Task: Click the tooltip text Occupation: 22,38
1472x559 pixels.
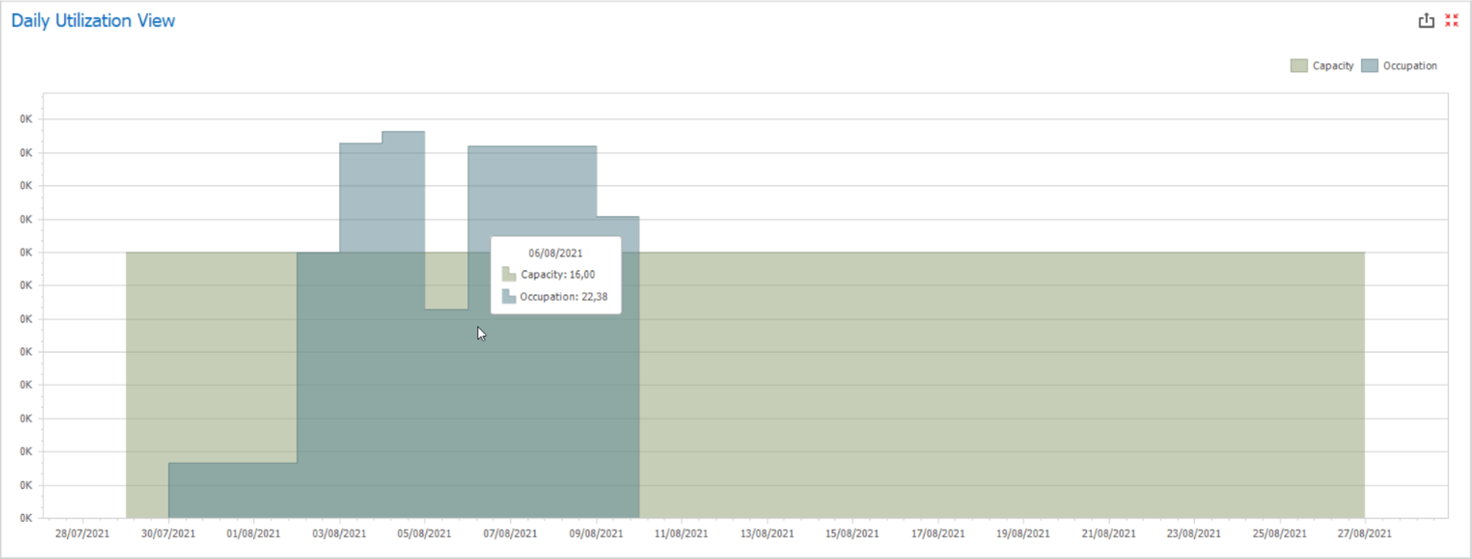Action: pyautogui.click(x=563, y=296)
